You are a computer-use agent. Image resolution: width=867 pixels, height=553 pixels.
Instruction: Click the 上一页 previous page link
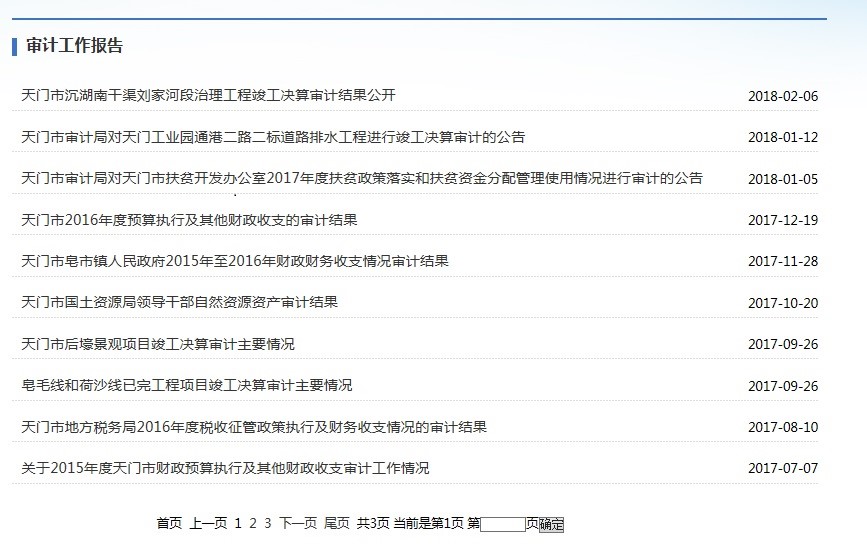click(208, 523)
